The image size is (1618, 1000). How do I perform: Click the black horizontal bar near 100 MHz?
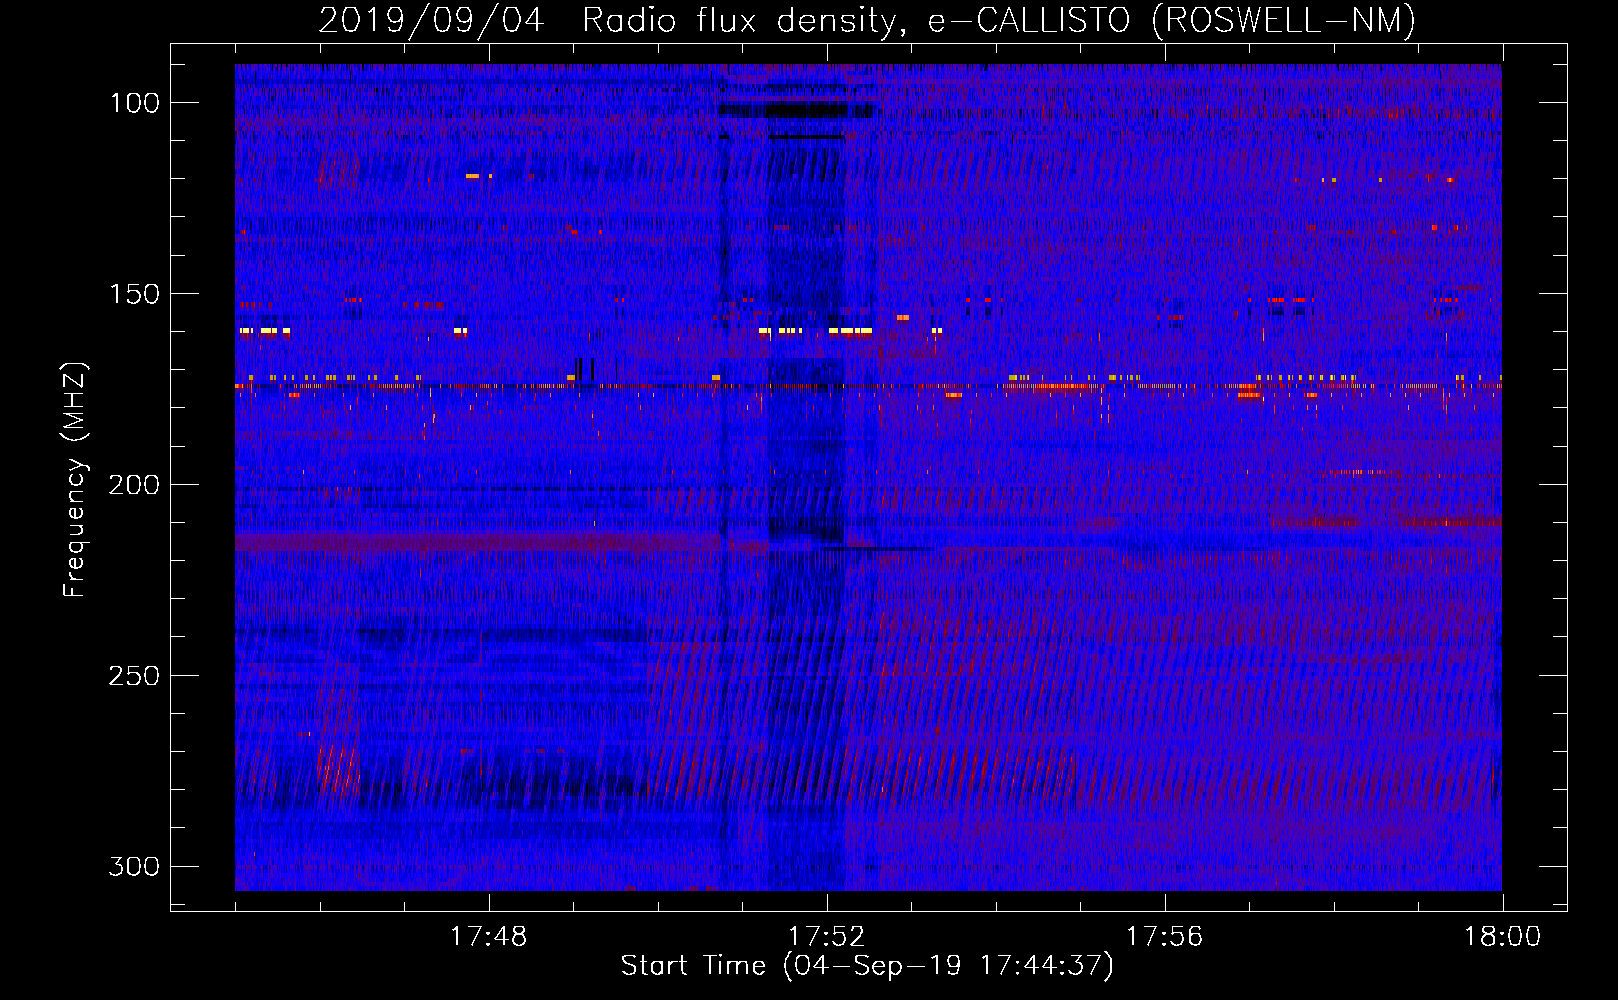[795, 111]
